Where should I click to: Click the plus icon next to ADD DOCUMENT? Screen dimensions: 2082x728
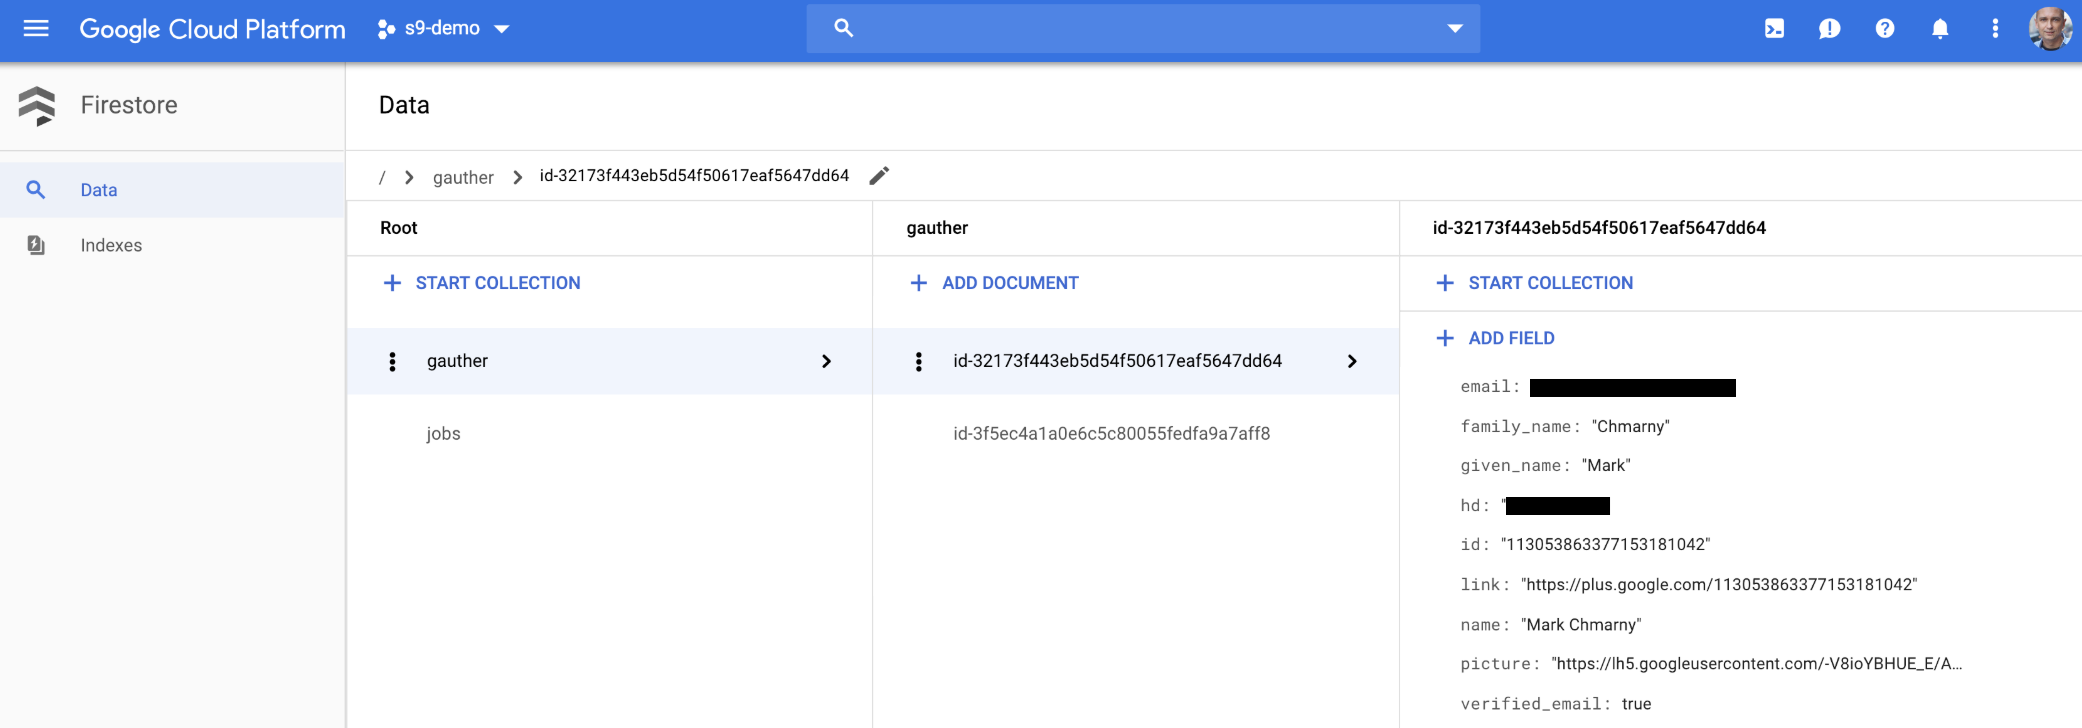[919, 283]
